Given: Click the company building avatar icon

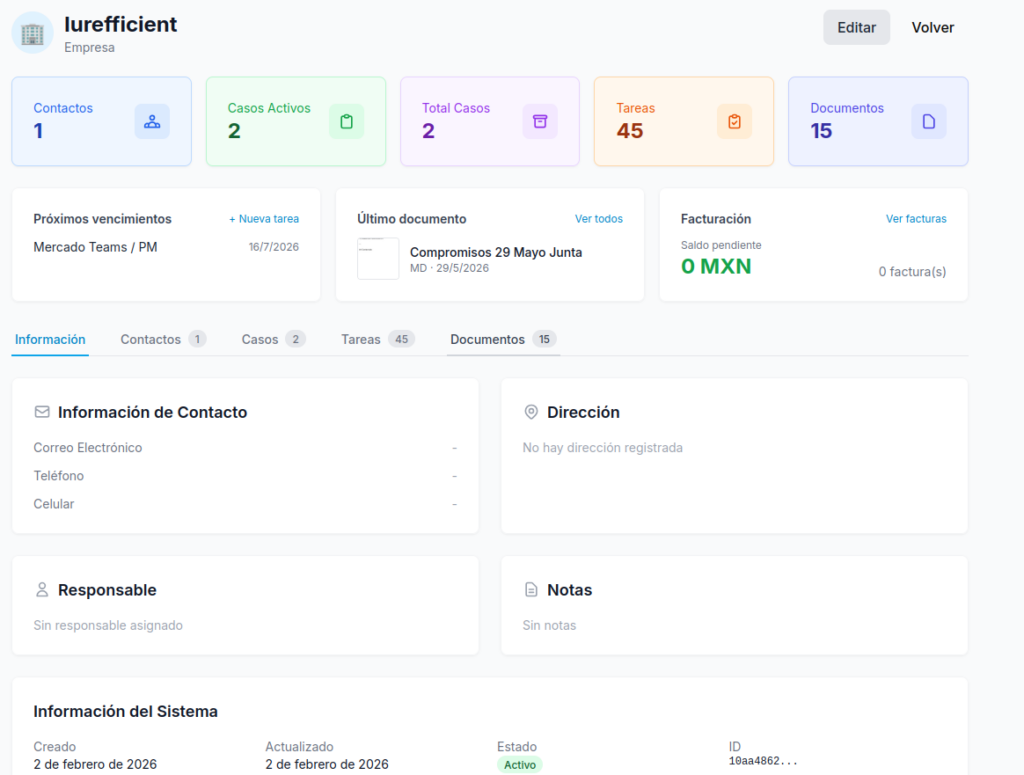Looking at the screenshot, I should pos(32,33).
